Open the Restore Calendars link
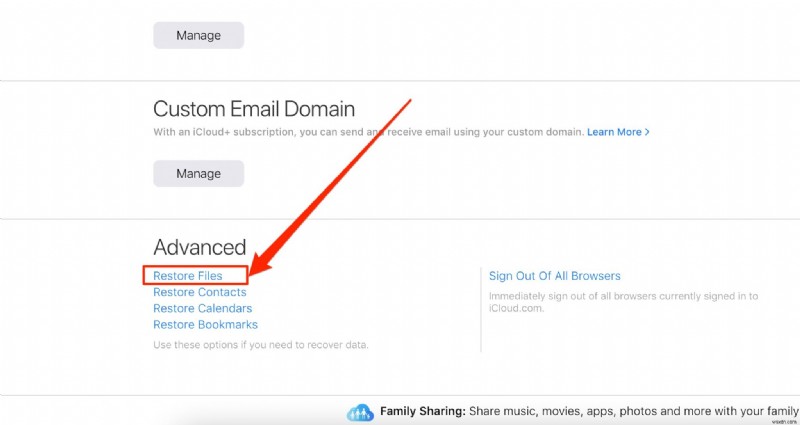 (203, 308)
